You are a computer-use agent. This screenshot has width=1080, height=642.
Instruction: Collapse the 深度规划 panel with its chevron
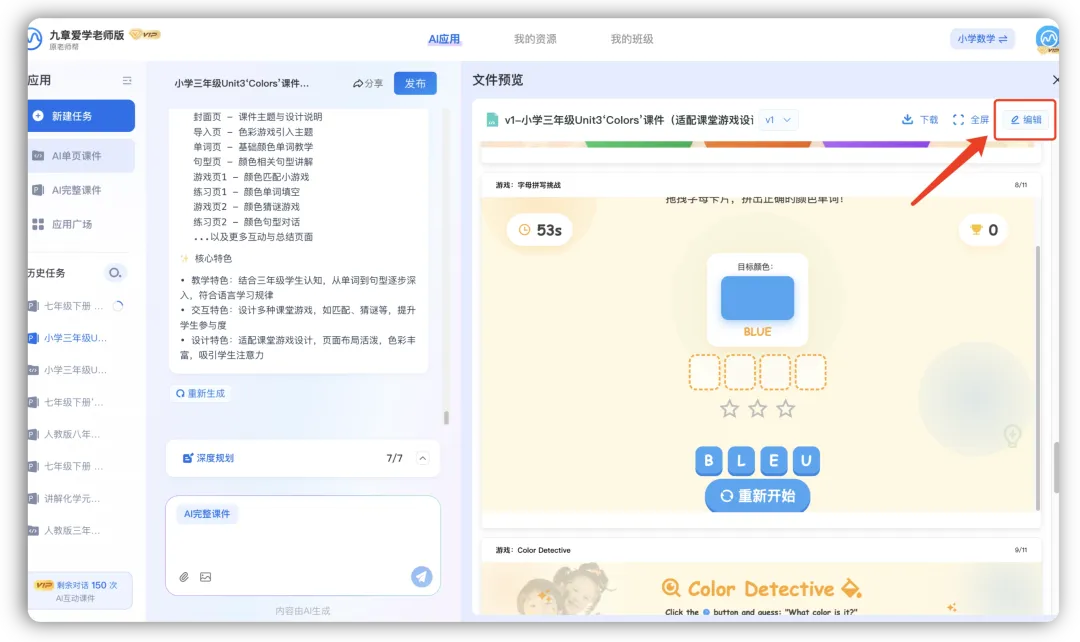(423, 458)
